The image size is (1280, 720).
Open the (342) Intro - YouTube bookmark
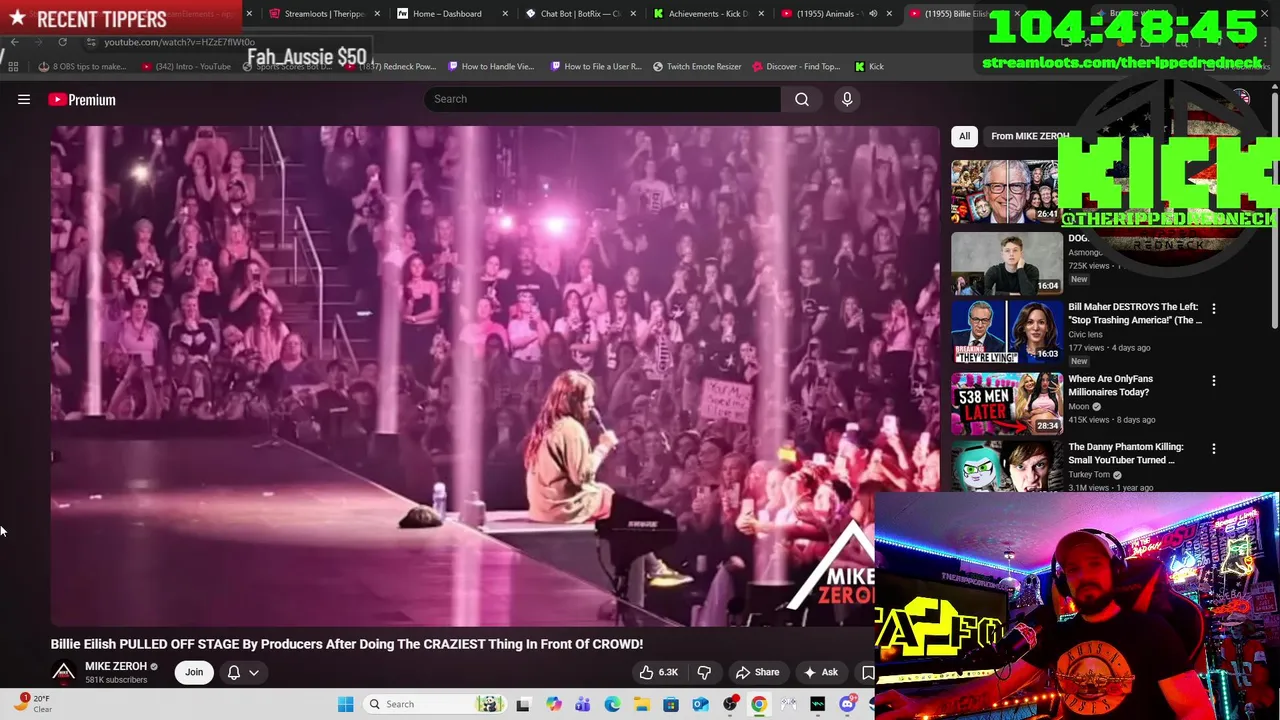click(186, 66)
